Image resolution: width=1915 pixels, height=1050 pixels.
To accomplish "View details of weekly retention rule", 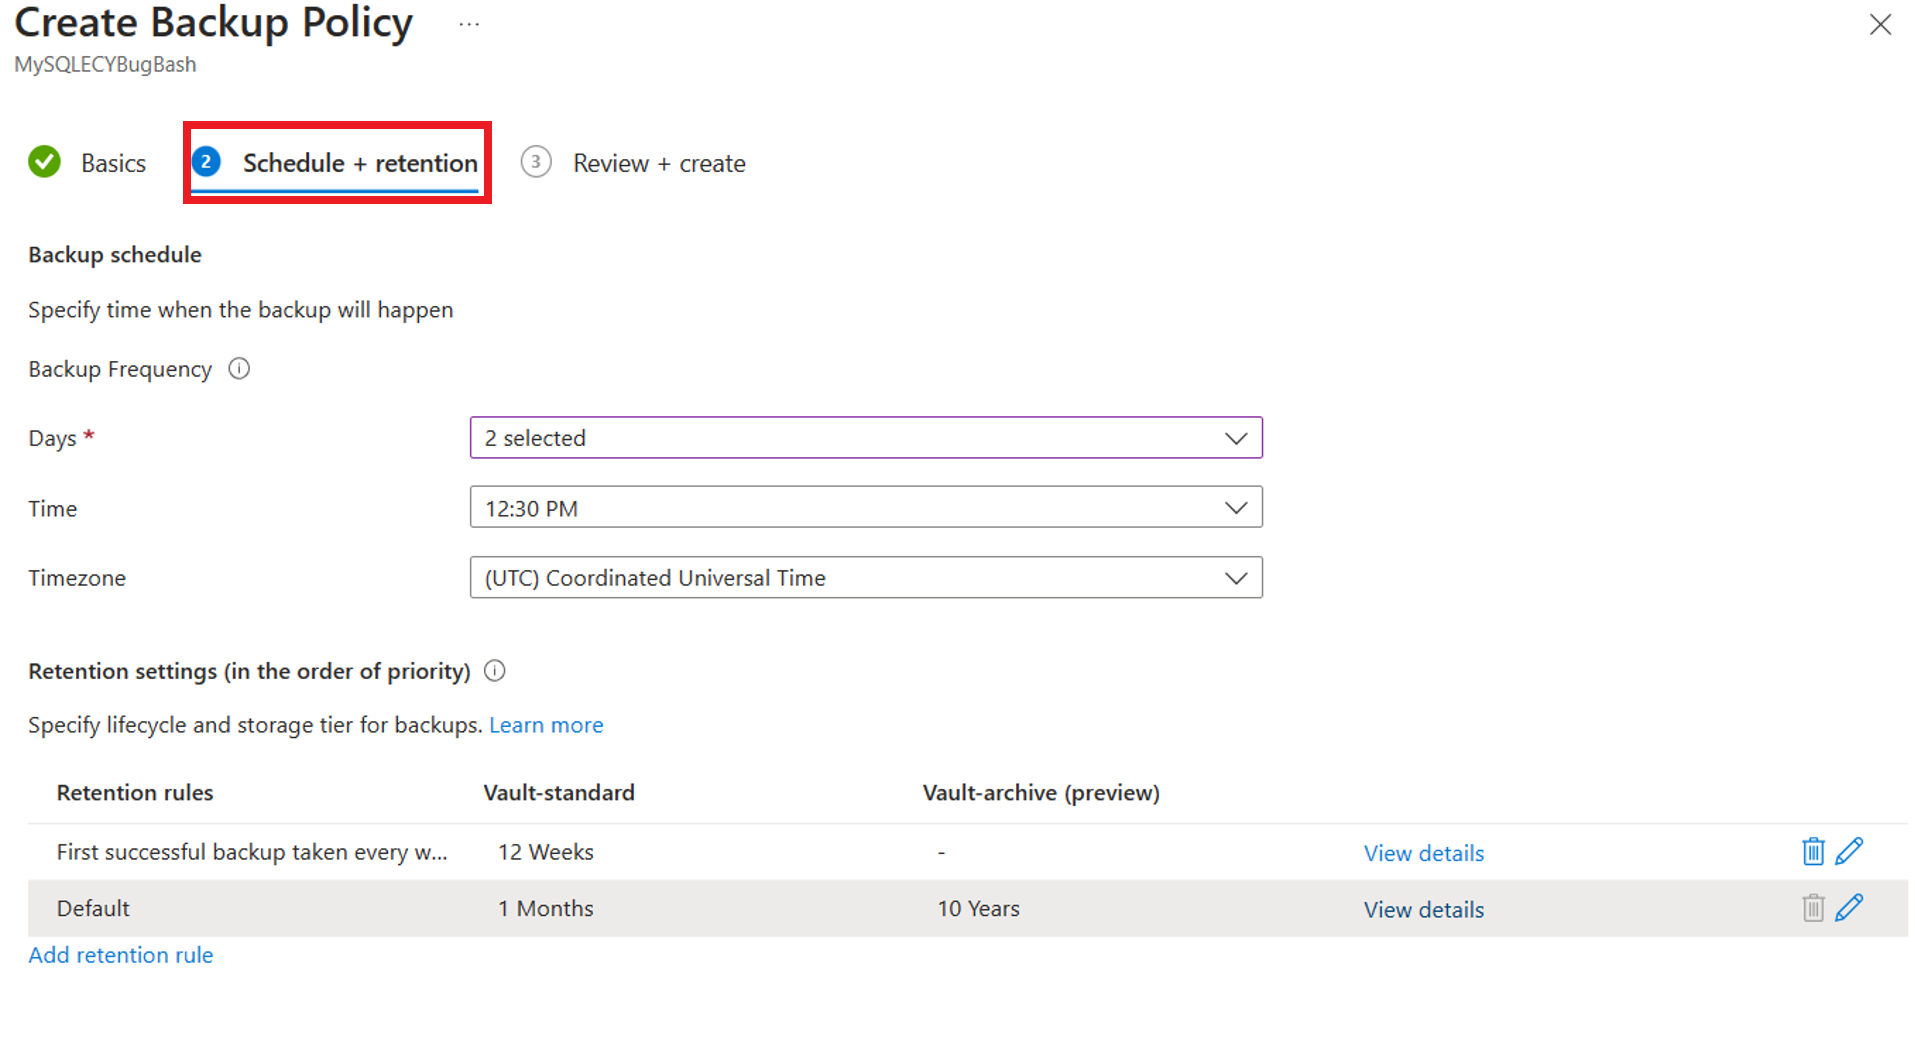I will click(x=1424, y=853).
